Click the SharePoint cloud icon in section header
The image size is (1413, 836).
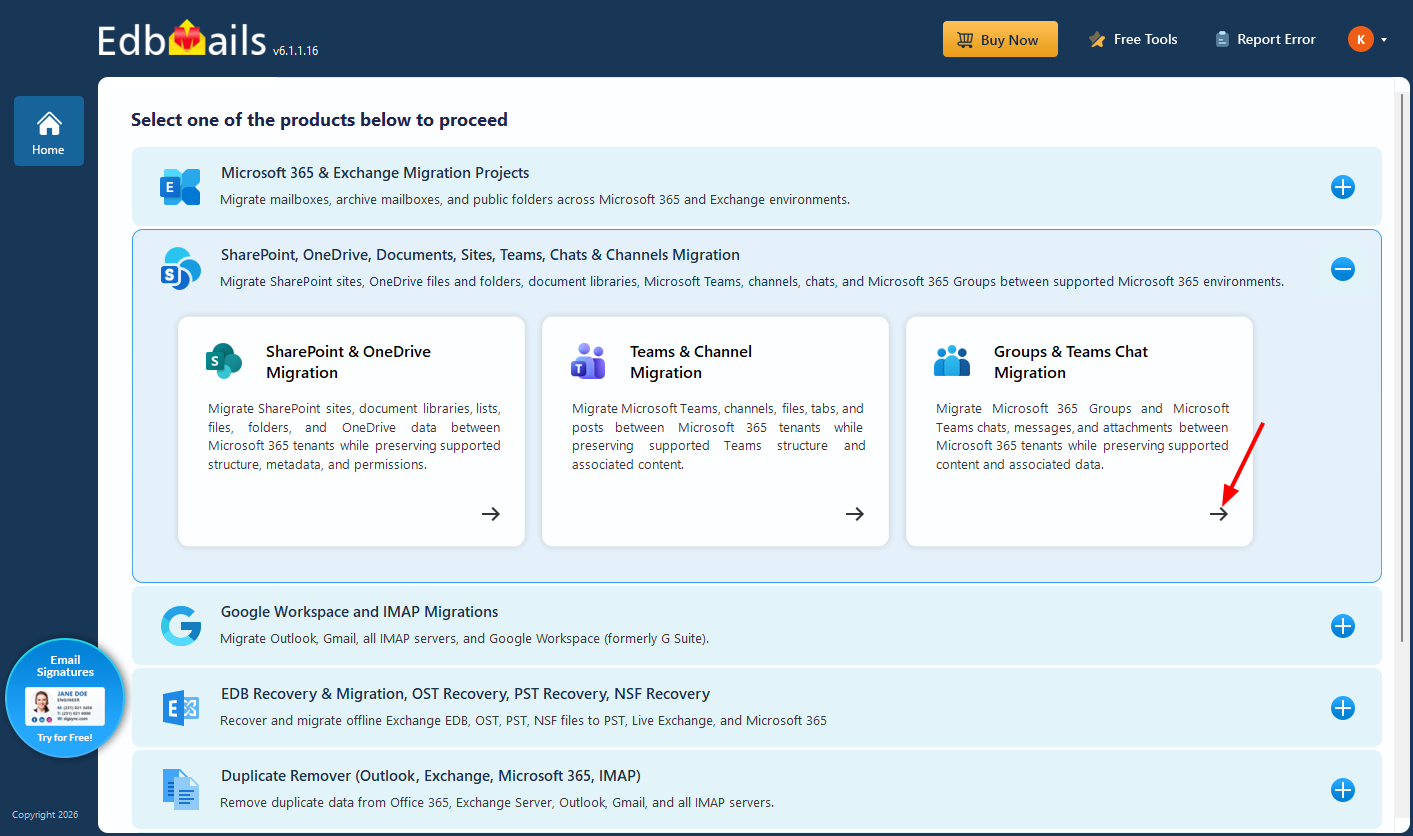[180, 269]
